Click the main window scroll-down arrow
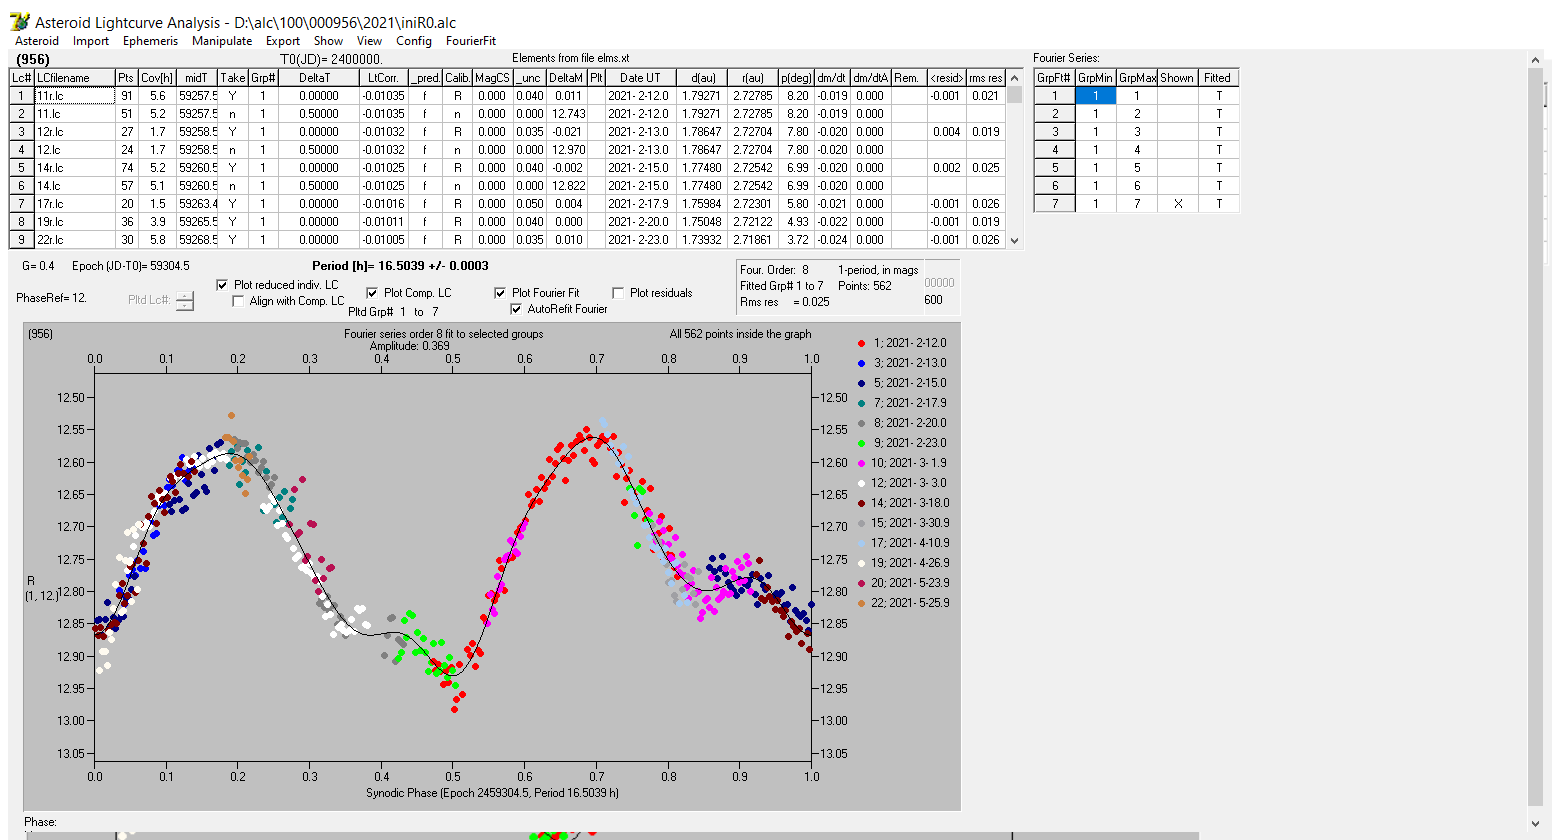Viewport: 1552px width, 840px height. click(1537, 824)
